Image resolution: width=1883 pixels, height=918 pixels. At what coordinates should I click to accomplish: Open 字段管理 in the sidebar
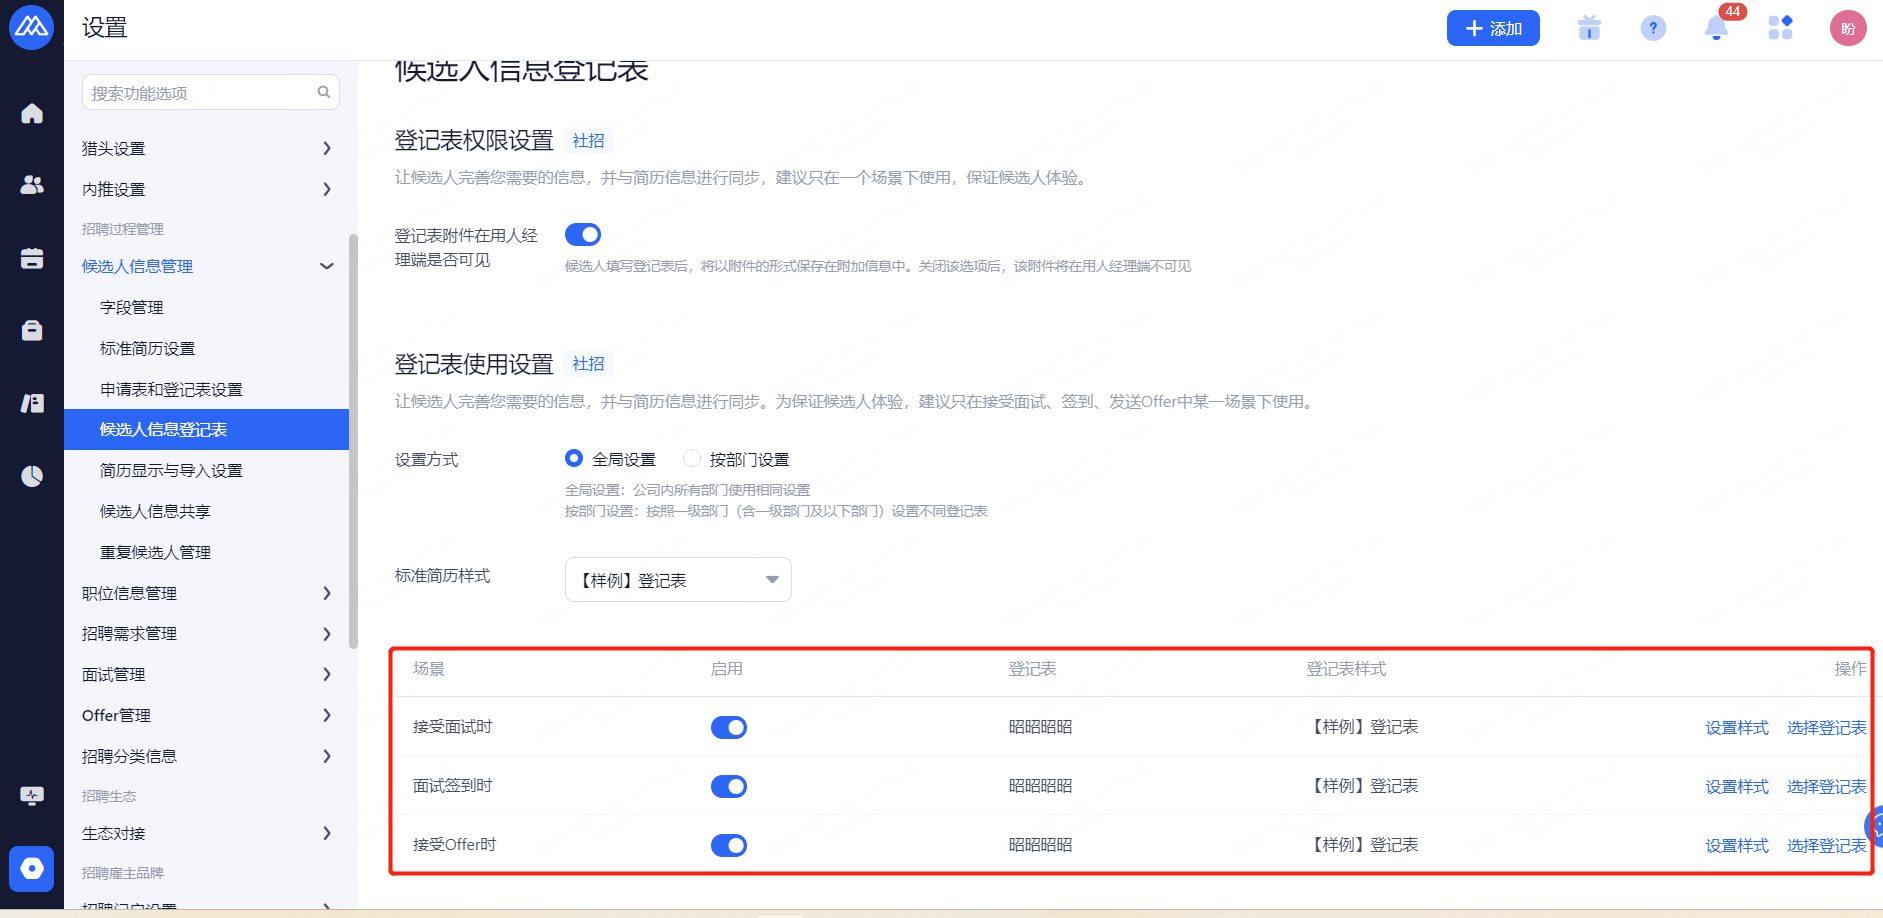(132, 307)
